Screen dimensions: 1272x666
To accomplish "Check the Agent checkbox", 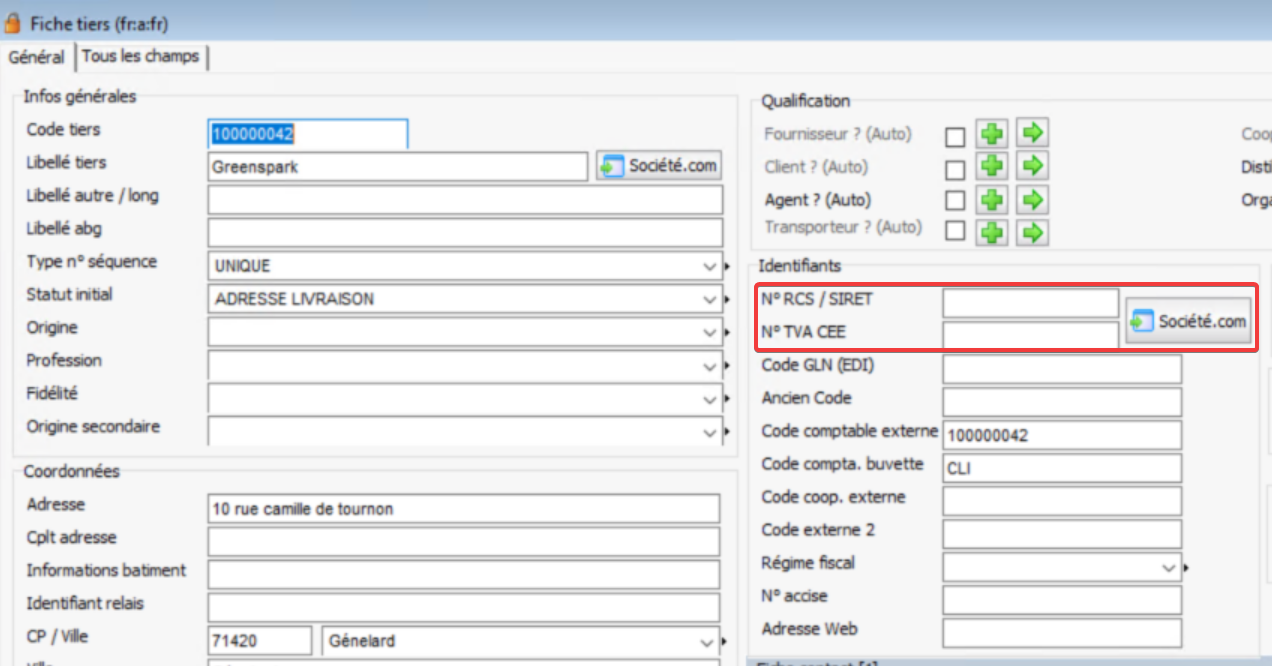I will point(955,201).
